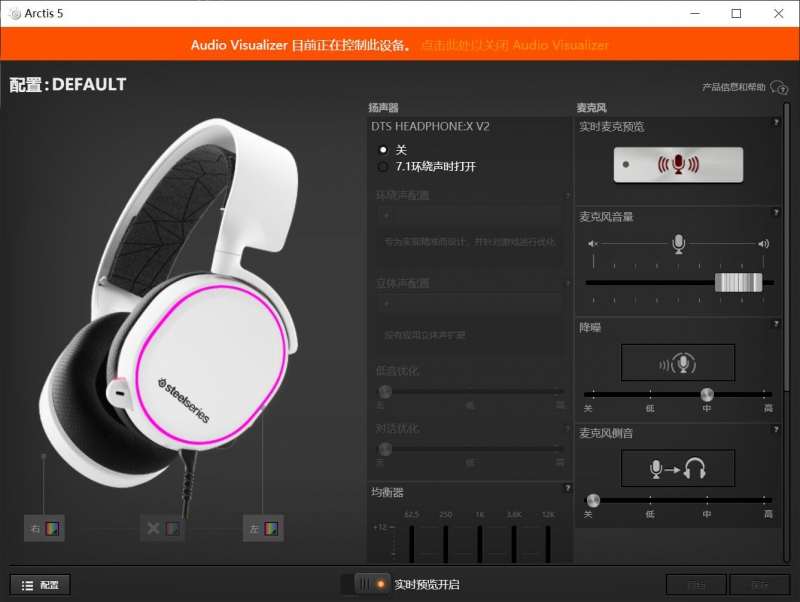
Task: Click the 配置: DEFAULT title
Action: pyautogui.click(x=68, y=85)
